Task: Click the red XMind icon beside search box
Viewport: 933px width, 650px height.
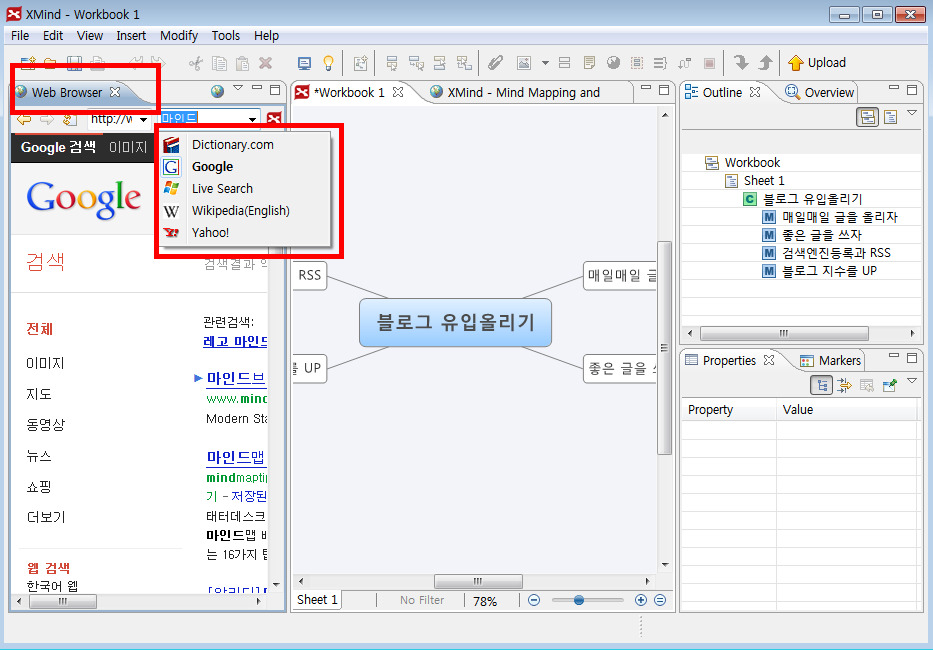Action: [x=274, y=120]
